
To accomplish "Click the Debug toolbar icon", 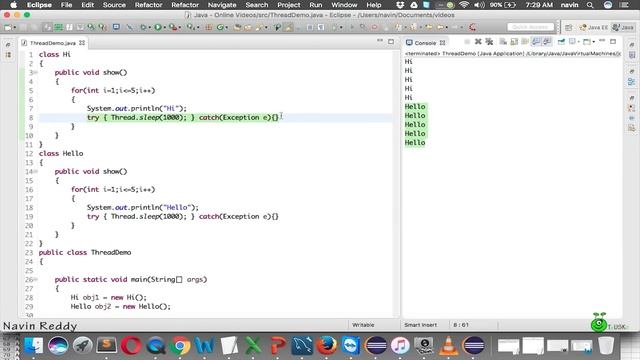I will 143,27.
